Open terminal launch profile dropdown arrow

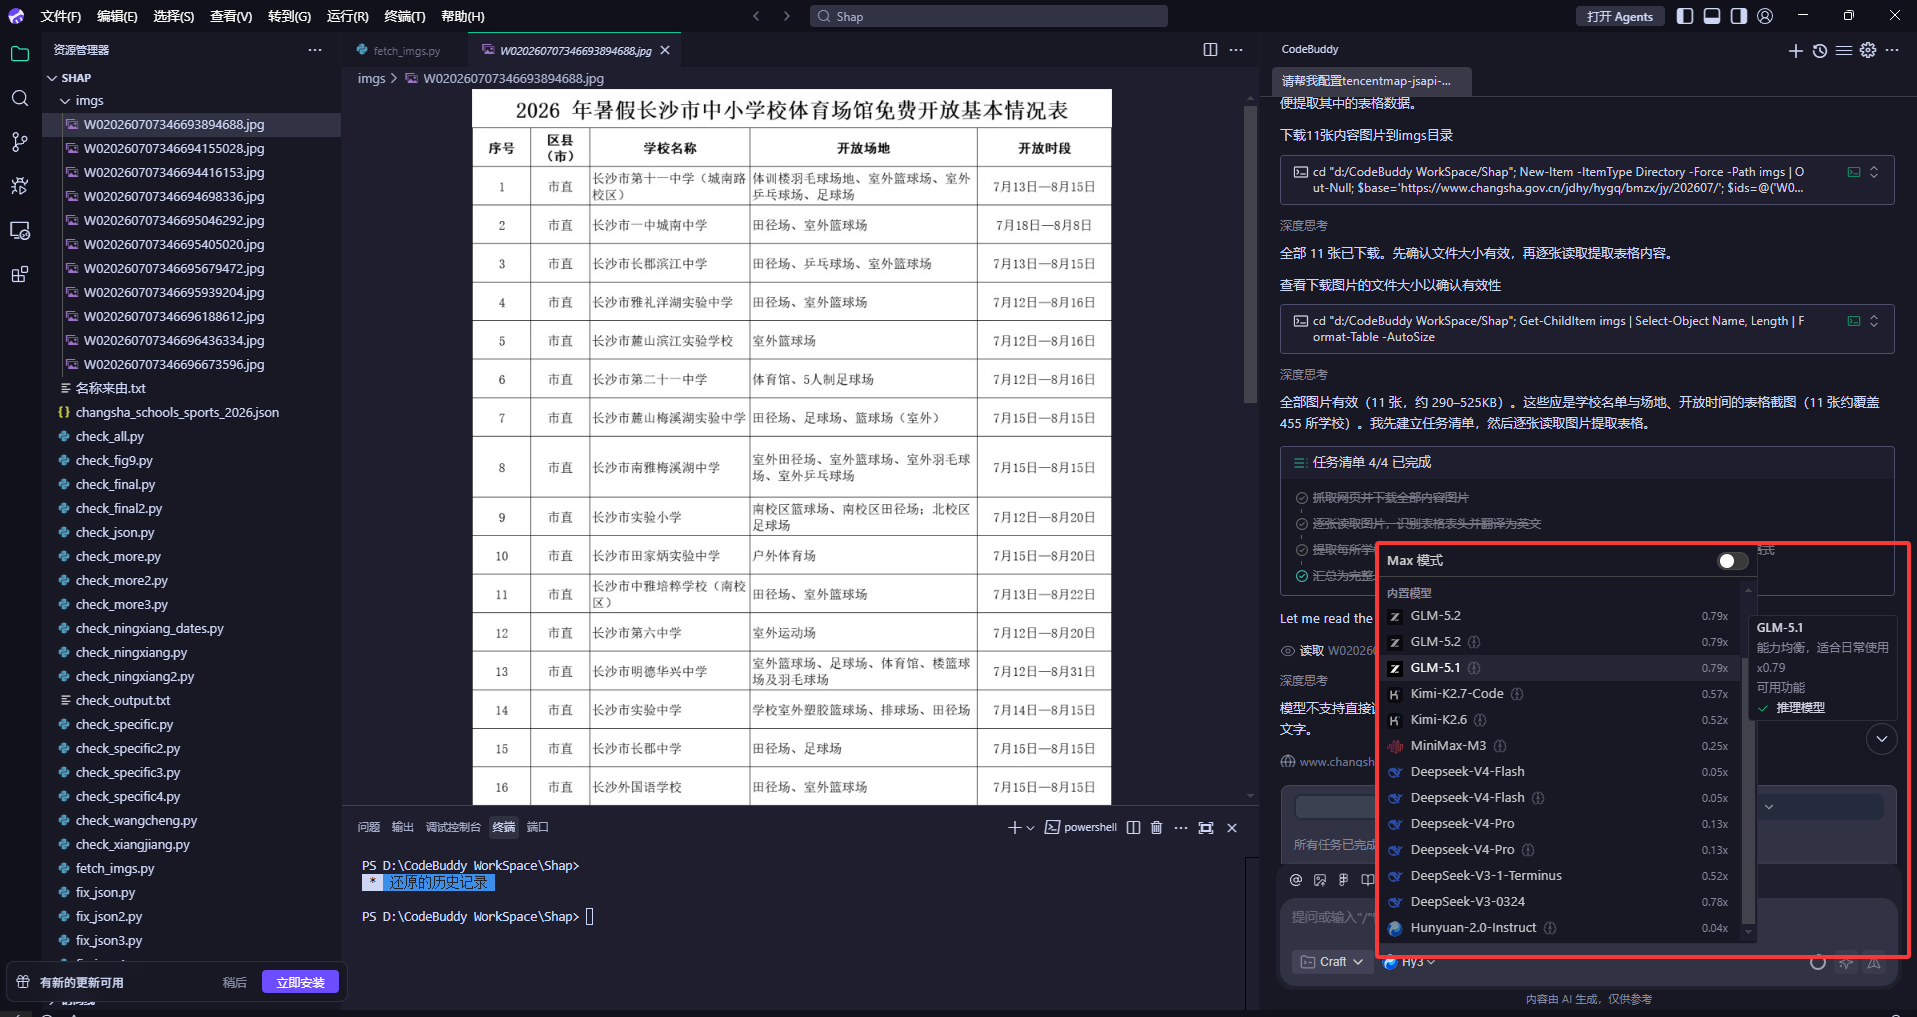pyautogui.click(x=1031, y=828)
